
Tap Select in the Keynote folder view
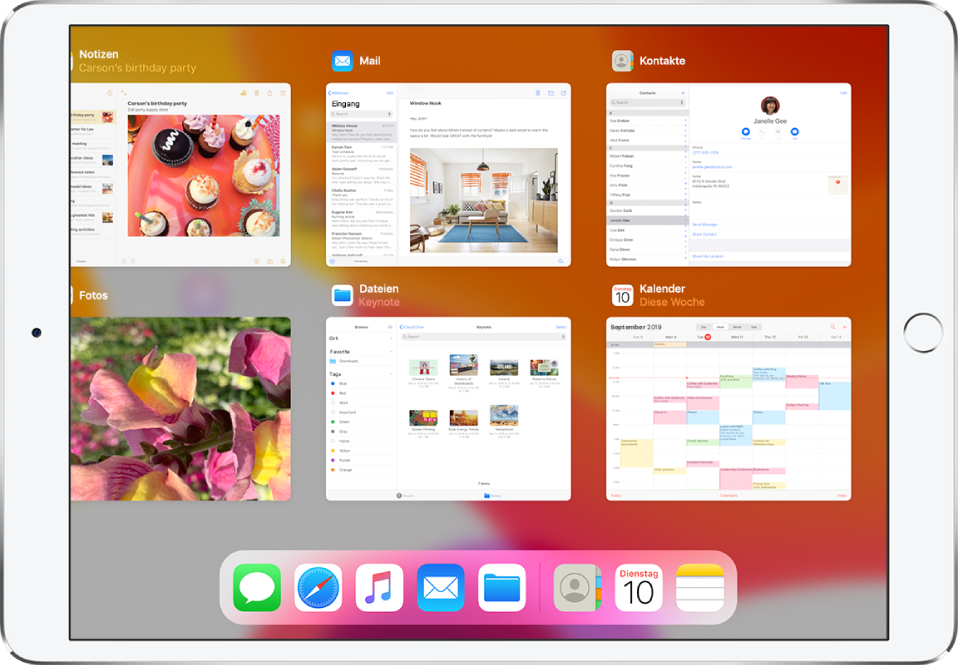561,327
